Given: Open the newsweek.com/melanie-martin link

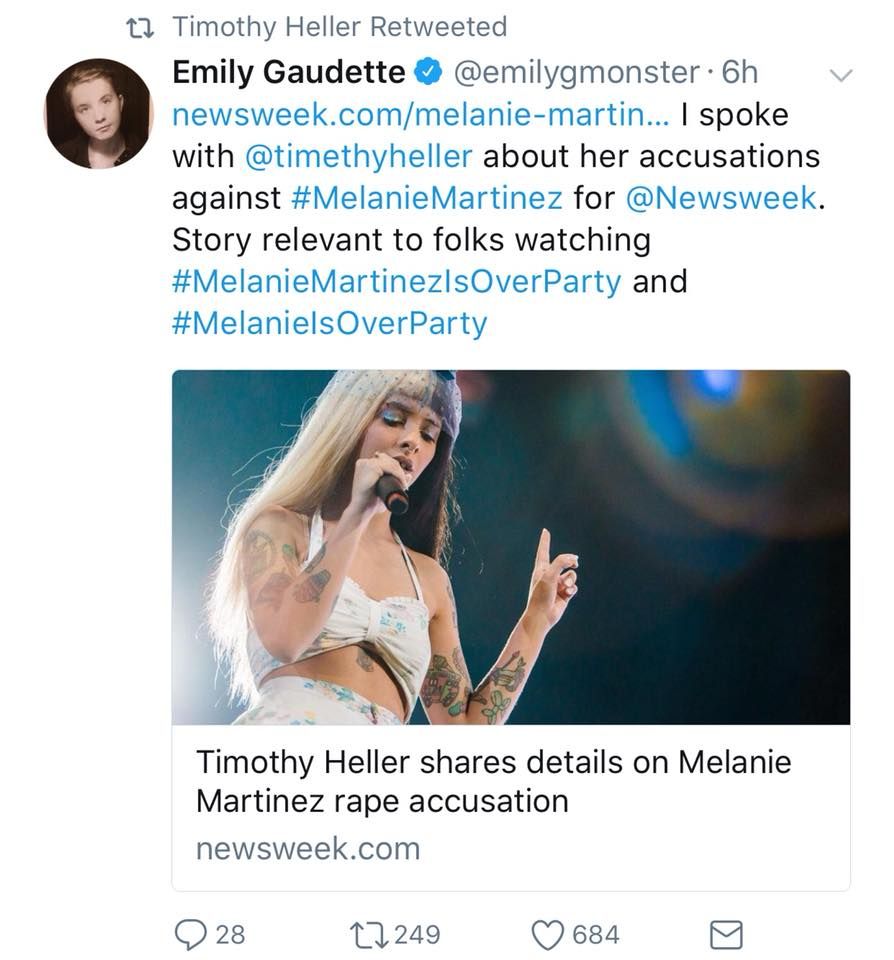Looking at the screenshot, I should [410, 115].
